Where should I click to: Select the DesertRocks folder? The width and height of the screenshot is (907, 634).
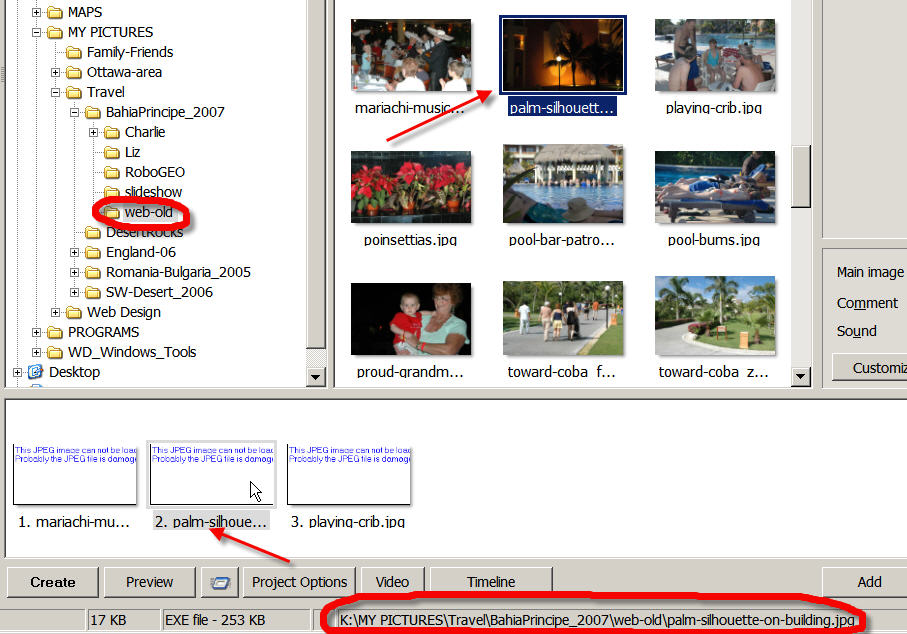click(x=144, y=232)
